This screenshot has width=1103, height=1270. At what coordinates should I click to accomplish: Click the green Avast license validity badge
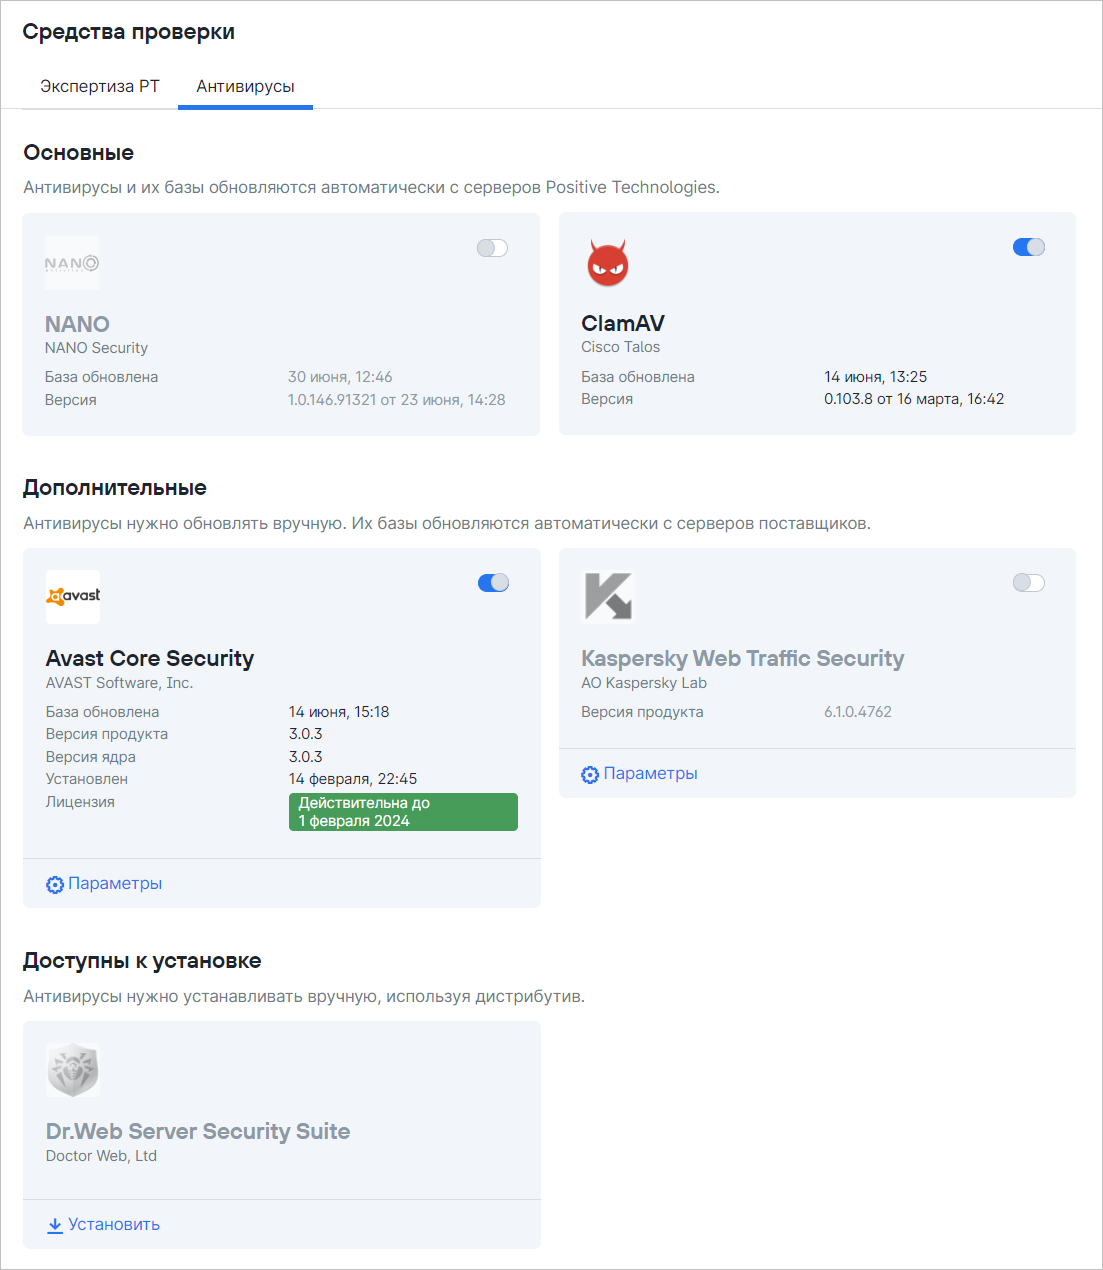pyautogui.click(x=403, y=812)
